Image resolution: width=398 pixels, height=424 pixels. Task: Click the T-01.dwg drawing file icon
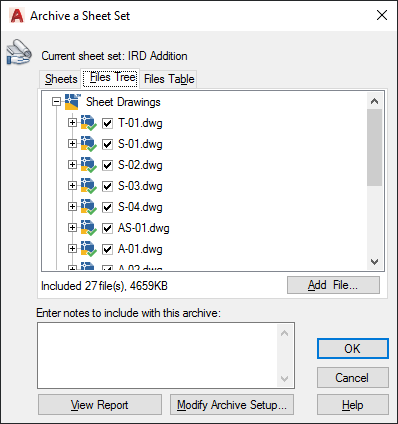coord(89,123)
